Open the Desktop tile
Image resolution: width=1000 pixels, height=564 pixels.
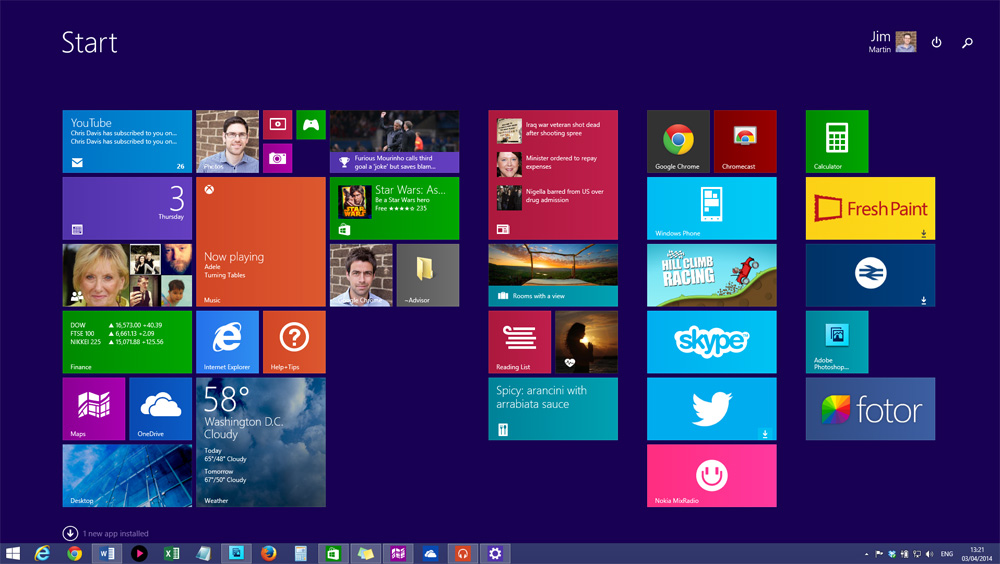point(127,476)
